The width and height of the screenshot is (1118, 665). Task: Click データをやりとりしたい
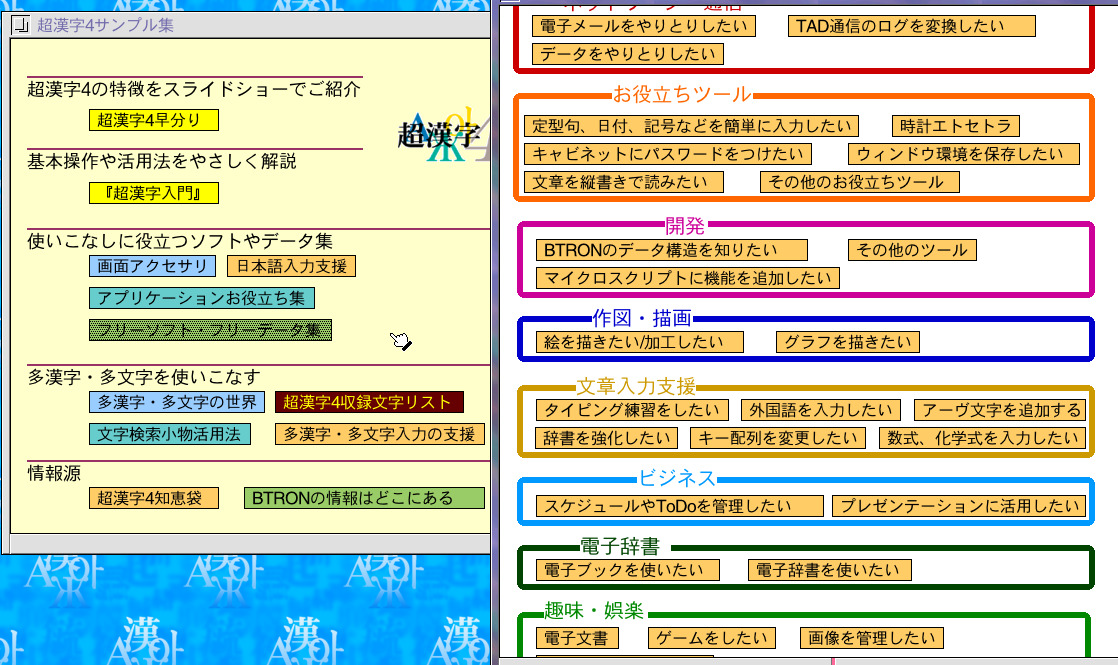coord(628,54)
